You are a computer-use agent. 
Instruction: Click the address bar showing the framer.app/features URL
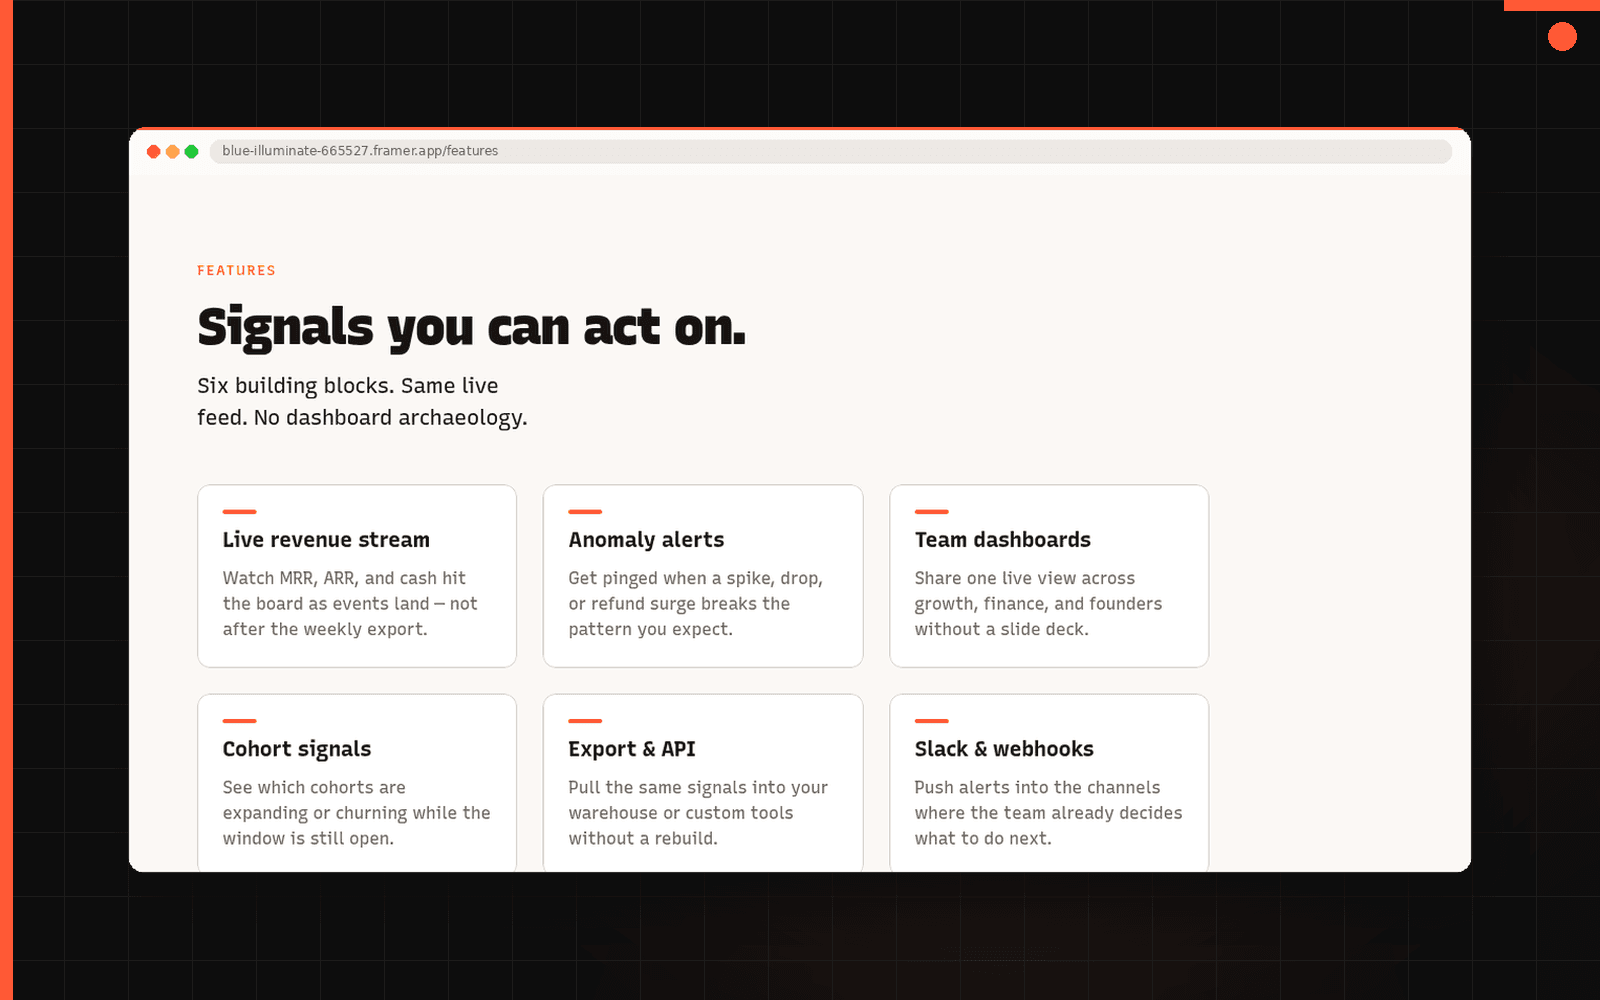coord(830,151)
